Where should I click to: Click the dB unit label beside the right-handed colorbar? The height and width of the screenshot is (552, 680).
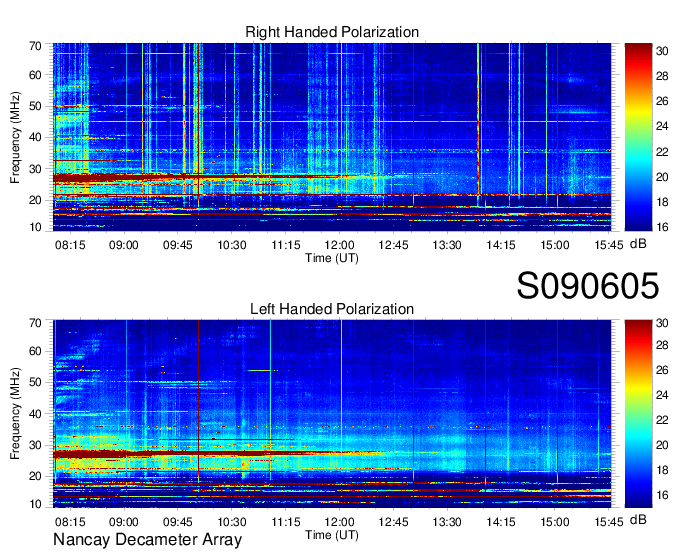pos(638,244)
